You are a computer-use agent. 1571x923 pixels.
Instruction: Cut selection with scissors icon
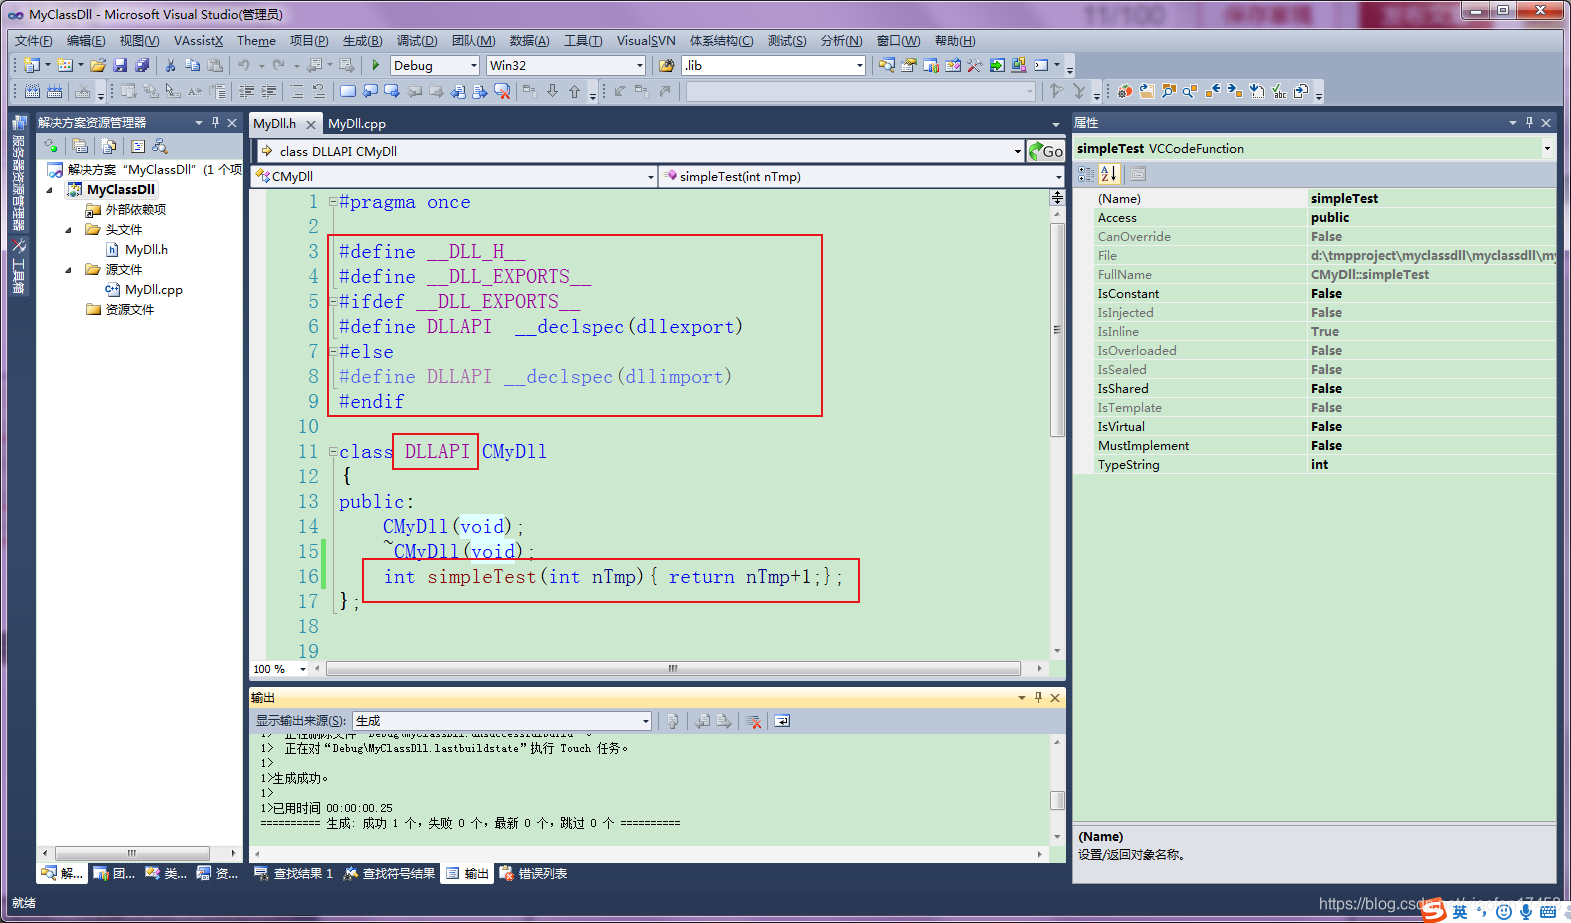click(x=170, y=65)
